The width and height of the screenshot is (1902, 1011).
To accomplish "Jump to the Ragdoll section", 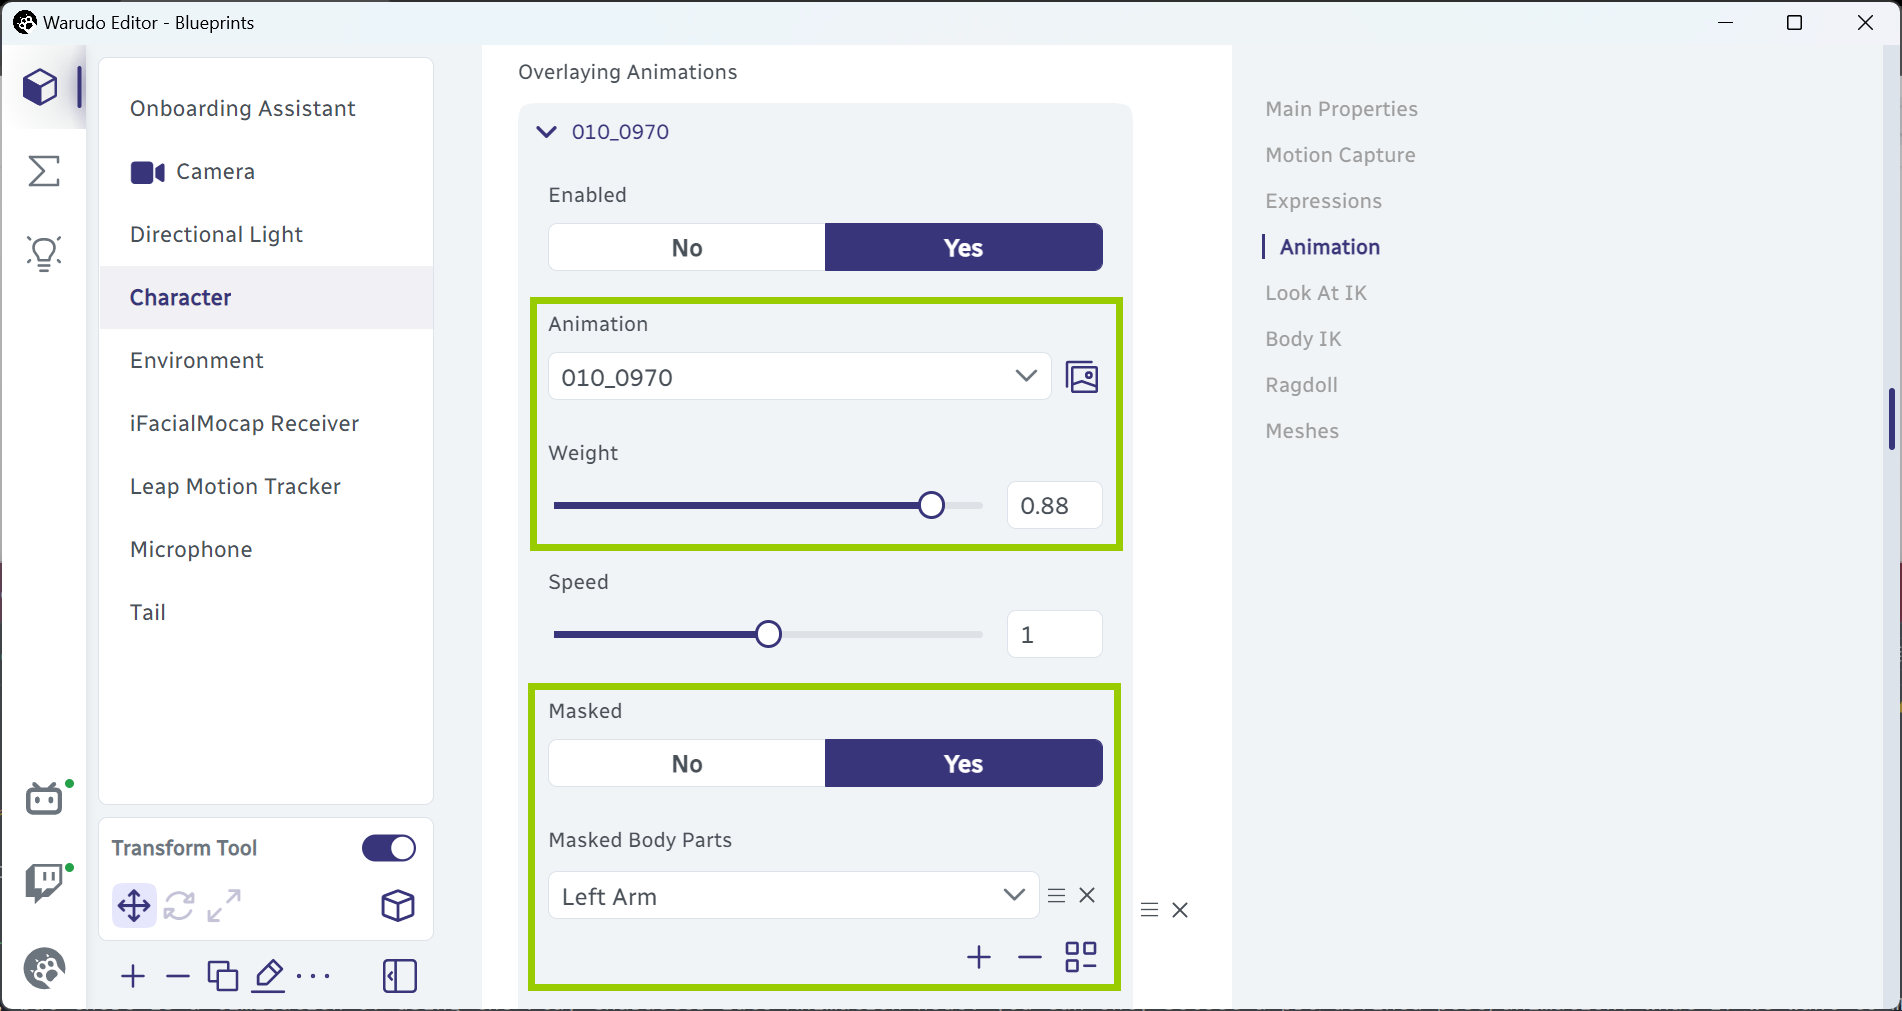I will click(x=1301, y=385).
